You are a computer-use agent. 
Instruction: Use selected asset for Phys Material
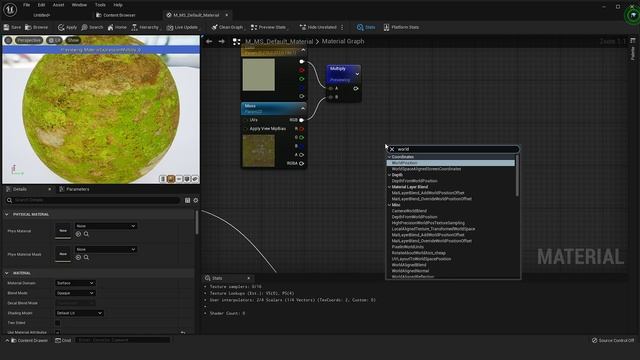click(x=78, y=234)
